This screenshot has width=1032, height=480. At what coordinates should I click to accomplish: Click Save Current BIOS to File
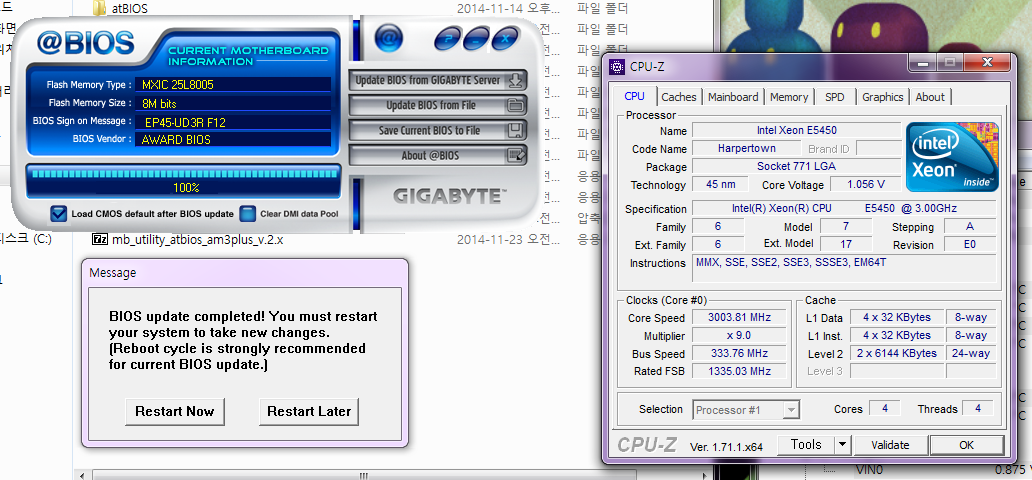click(438, 130)
